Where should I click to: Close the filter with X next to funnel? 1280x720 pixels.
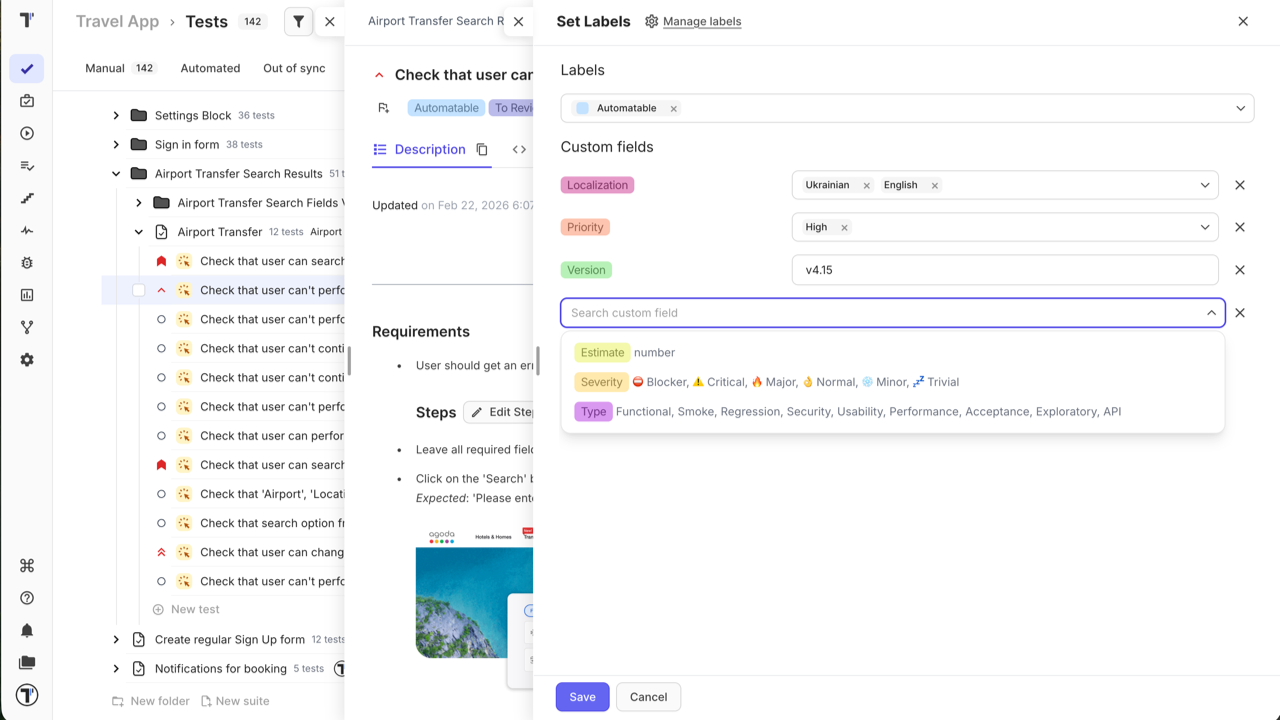coord(330,21)
